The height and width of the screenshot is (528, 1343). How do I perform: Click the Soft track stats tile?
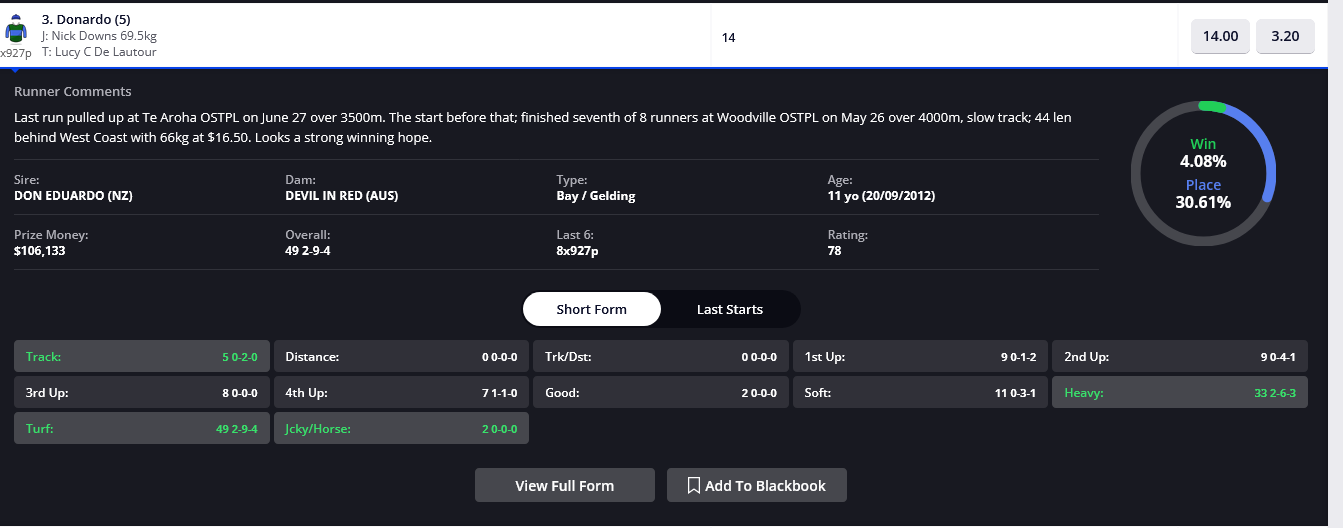(920, 393)
